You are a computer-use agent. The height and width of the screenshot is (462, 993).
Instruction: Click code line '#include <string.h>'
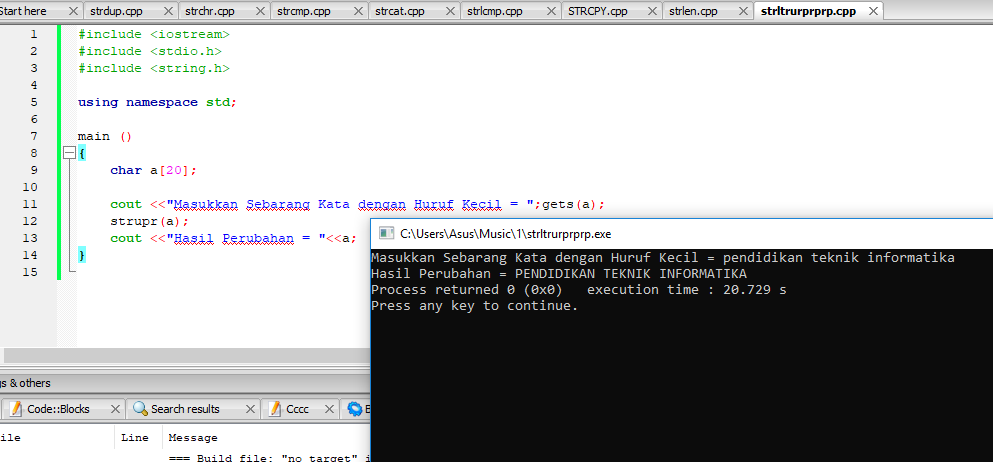pos(154,68)
